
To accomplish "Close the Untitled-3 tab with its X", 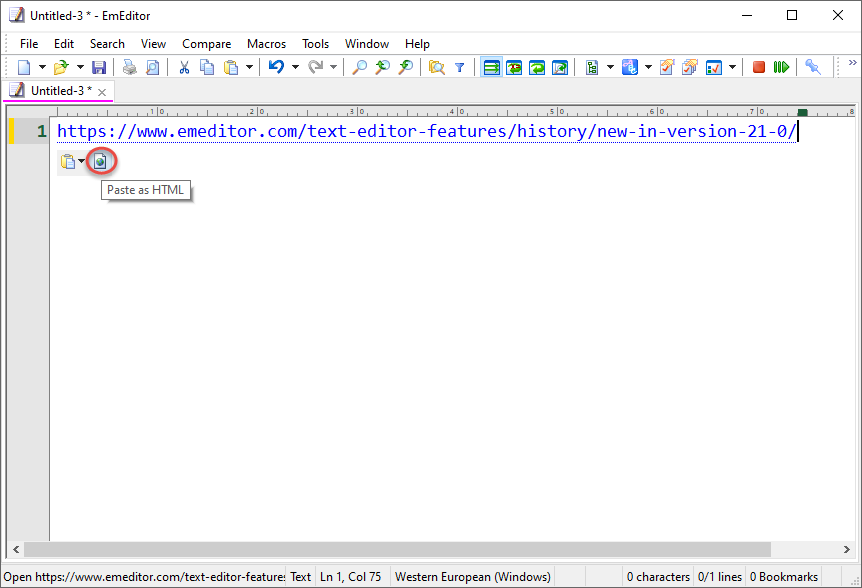I will (102, 92).
